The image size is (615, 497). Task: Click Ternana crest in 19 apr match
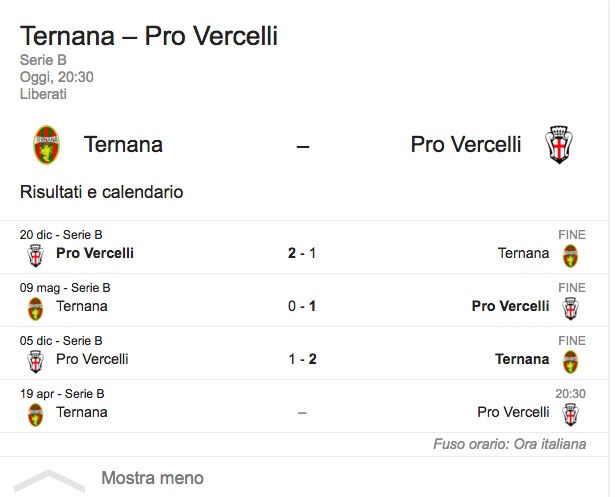(x=36, y=414)
